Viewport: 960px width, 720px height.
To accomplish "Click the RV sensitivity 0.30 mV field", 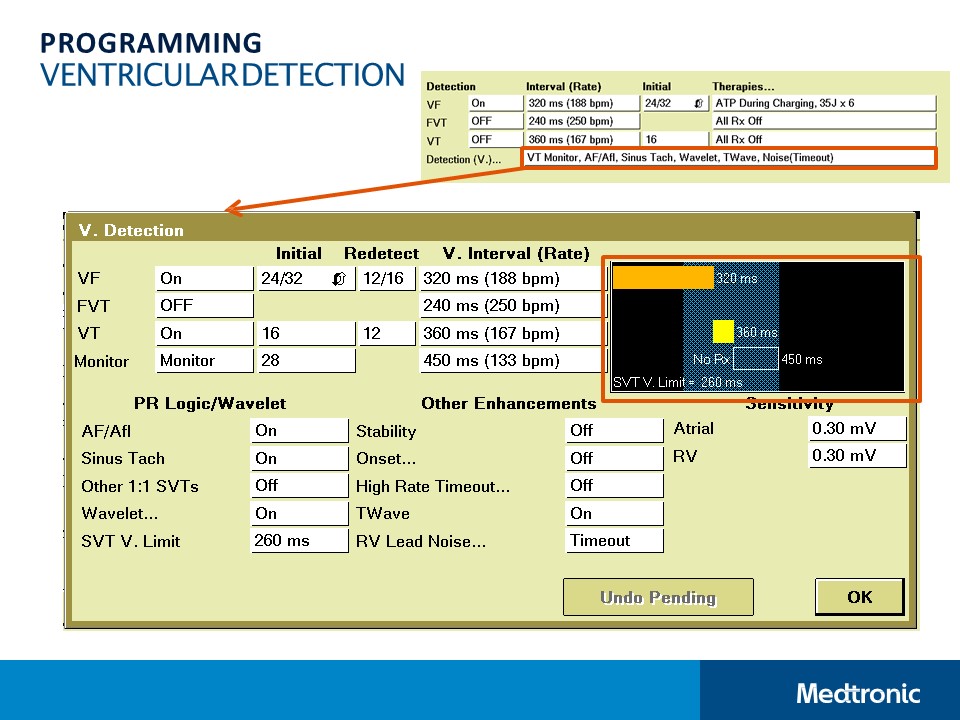I will (857, 456).
